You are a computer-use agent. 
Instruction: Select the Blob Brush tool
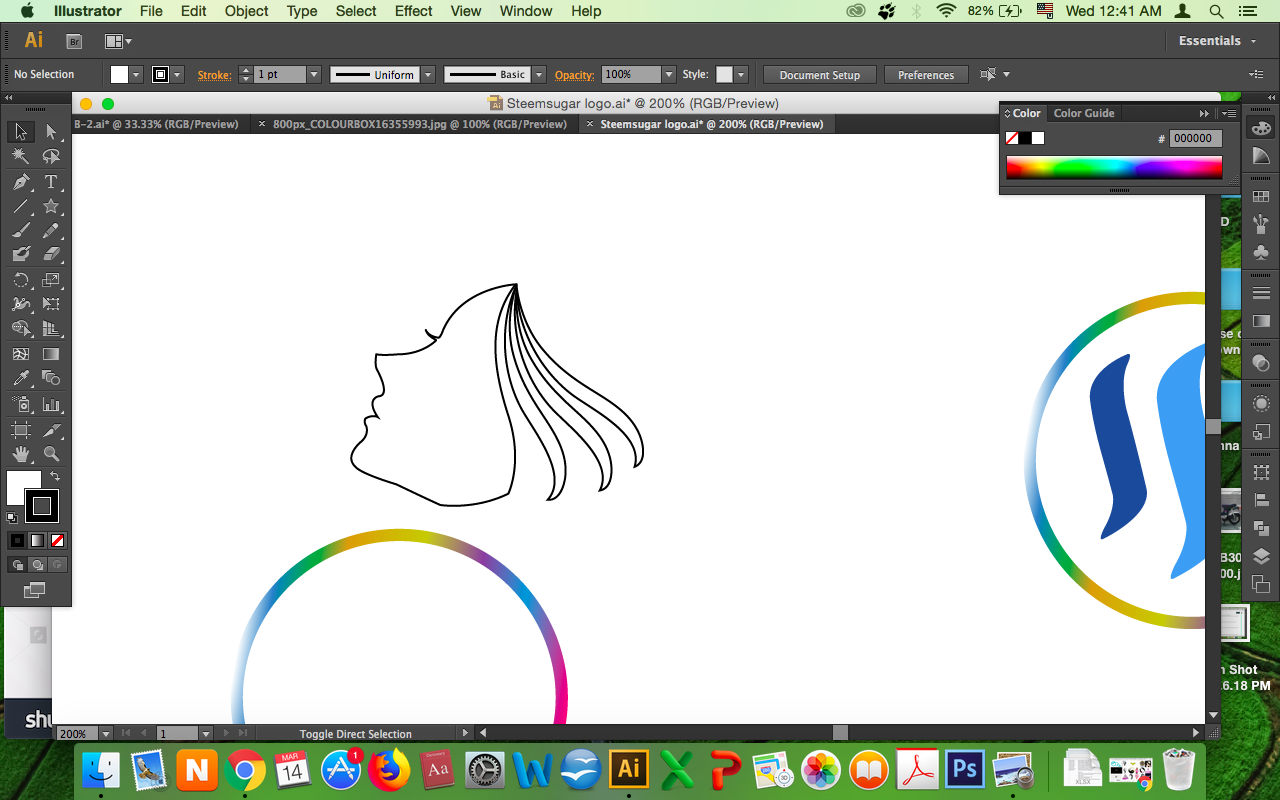(21, 255)
